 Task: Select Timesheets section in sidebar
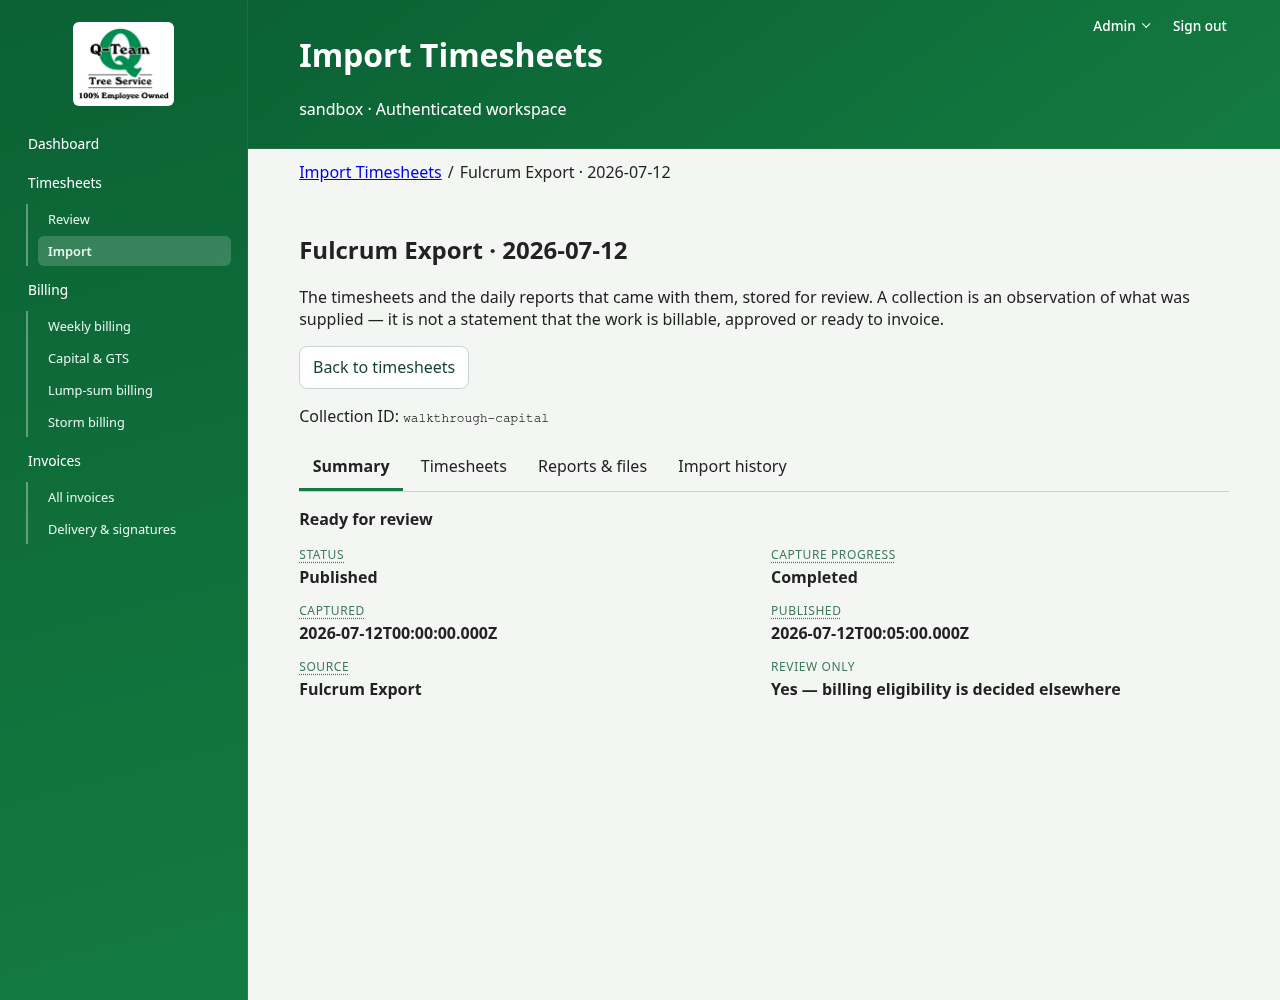(x=65, y=183)
